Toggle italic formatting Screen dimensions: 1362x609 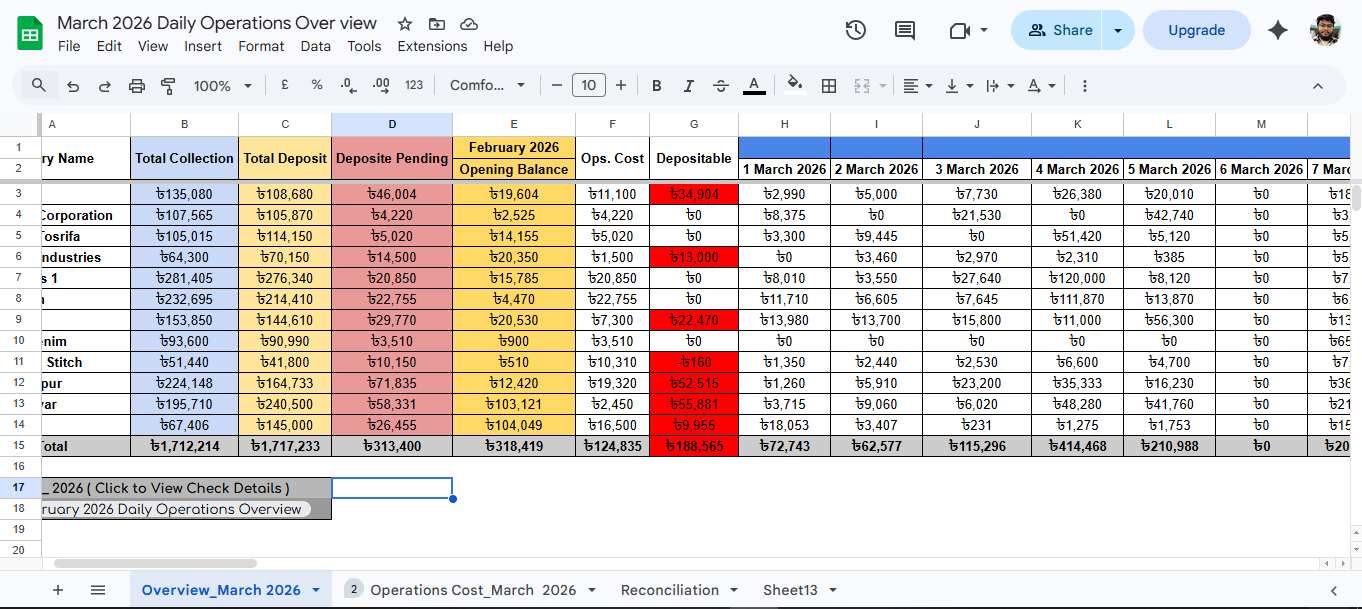click(689, 86)
